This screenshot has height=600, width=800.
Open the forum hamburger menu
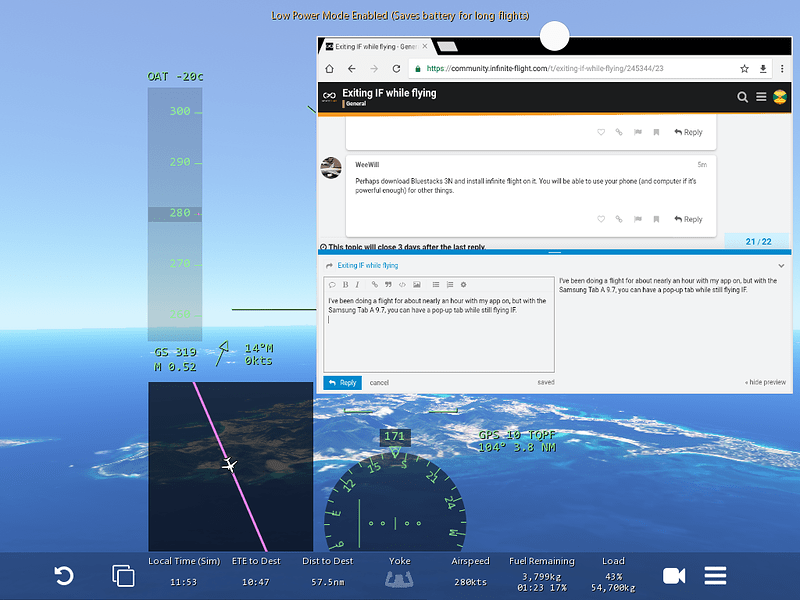(x=761, y=96)
